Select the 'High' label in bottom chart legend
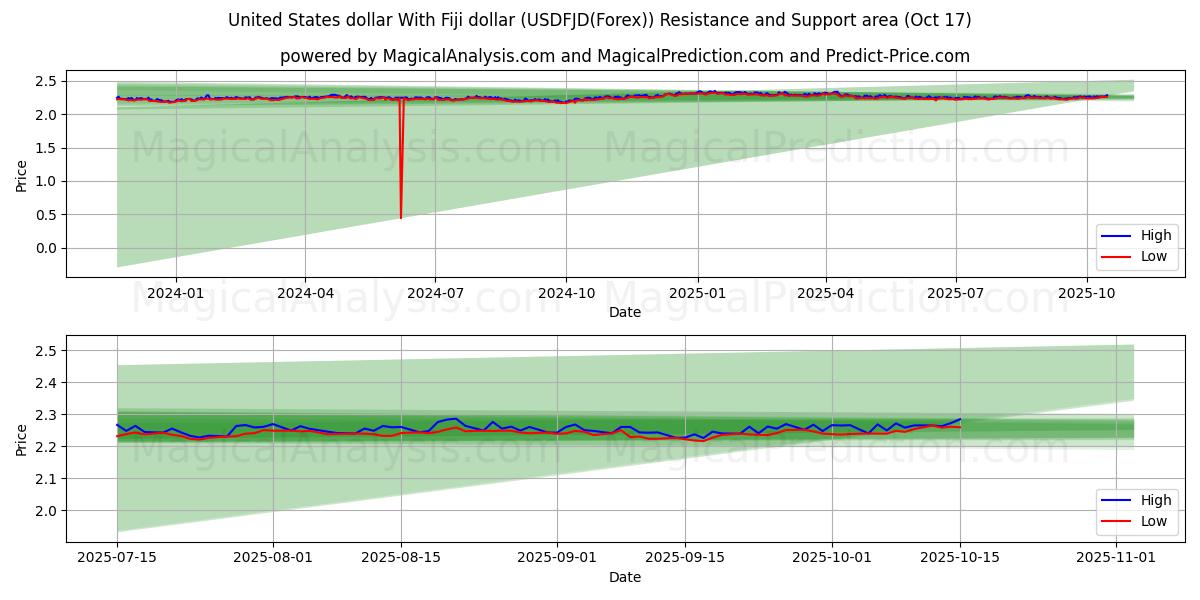1200x600 pixels. (x=1156, y=500)
